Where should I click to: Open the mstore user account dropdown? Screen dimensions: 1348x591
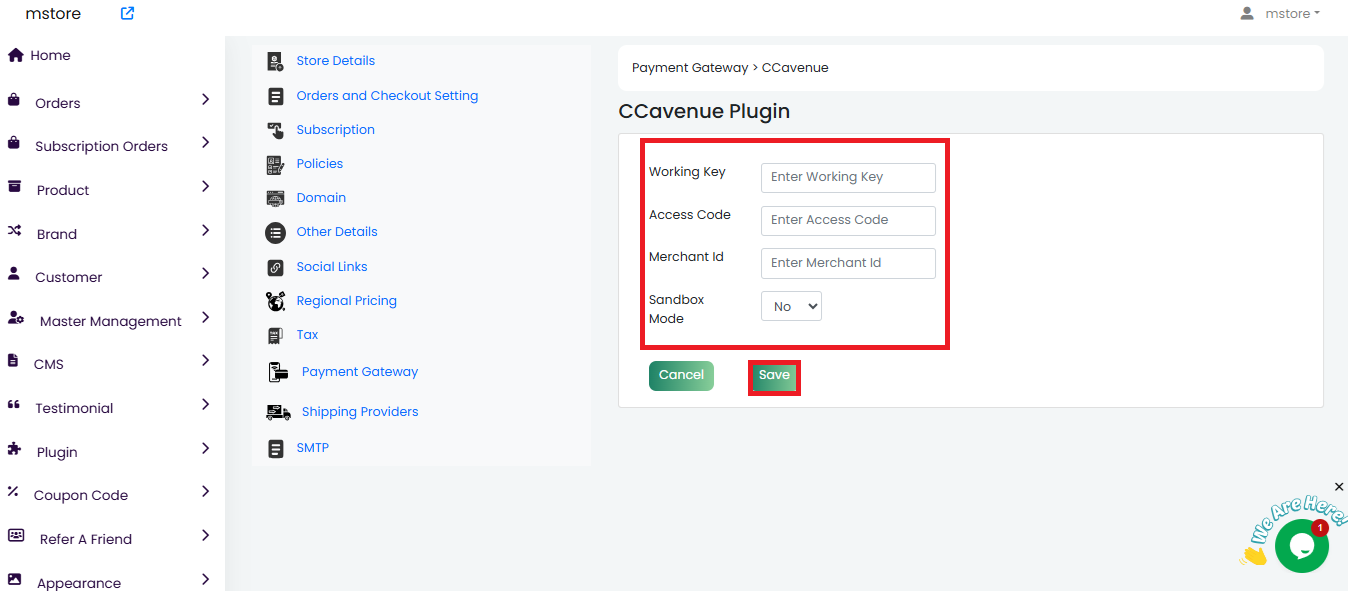click(x=1280, y=14)
